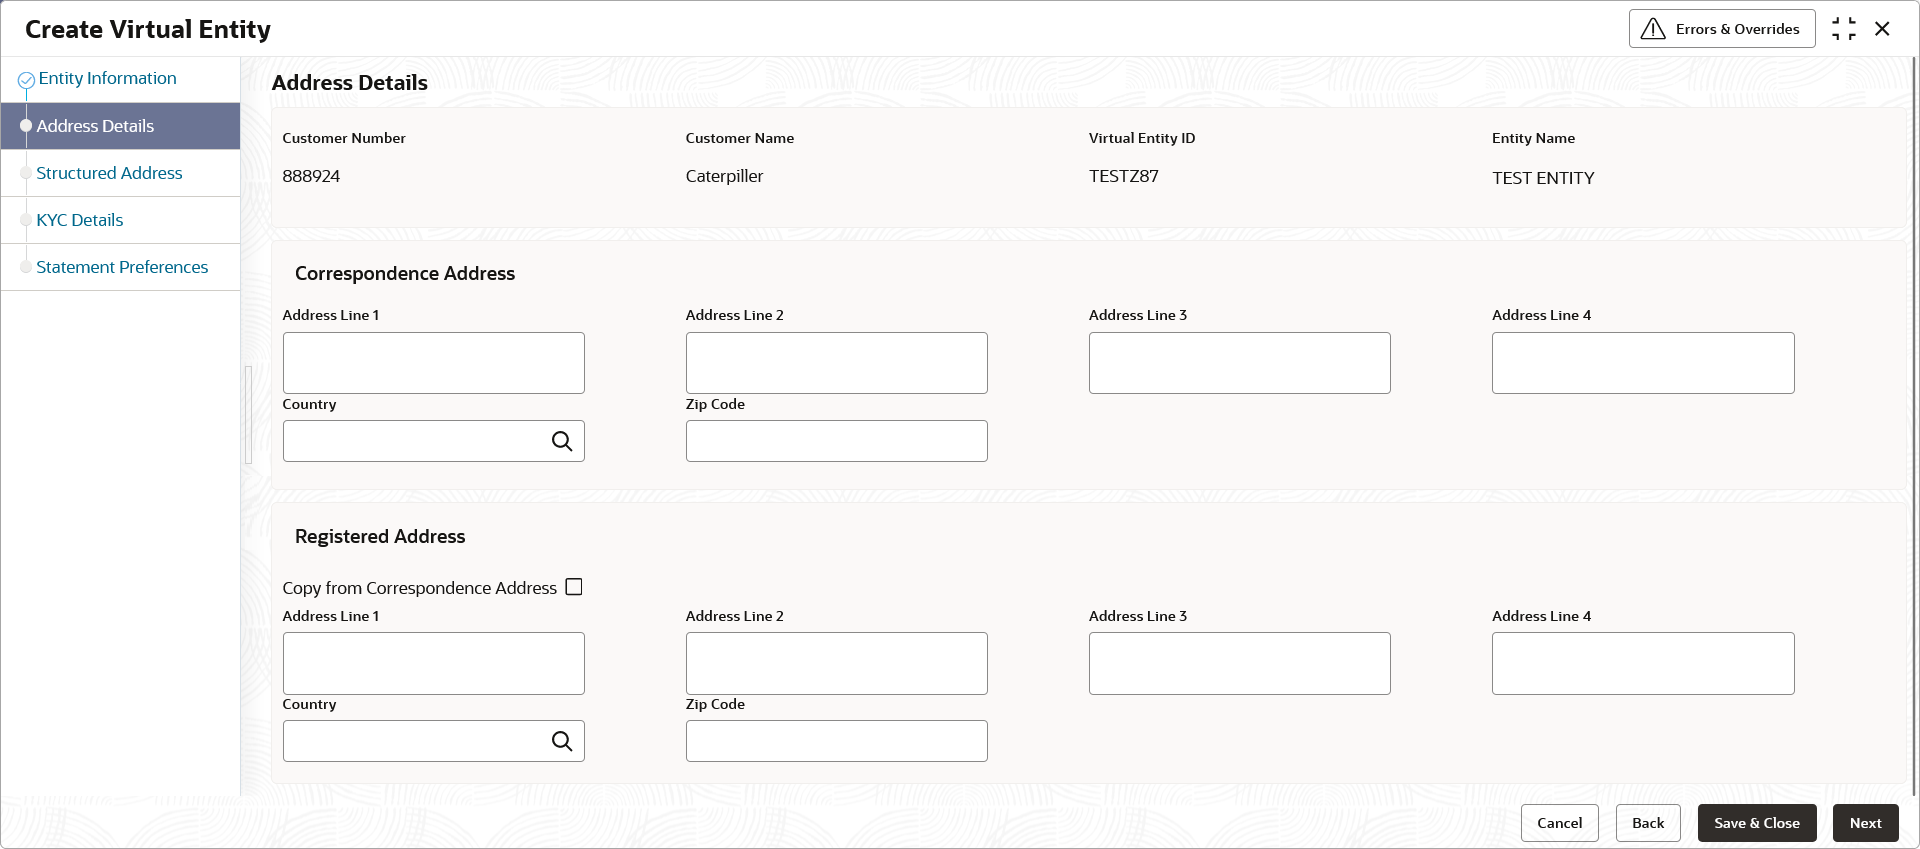Click the Registered Address Line 4 field

1643,663
